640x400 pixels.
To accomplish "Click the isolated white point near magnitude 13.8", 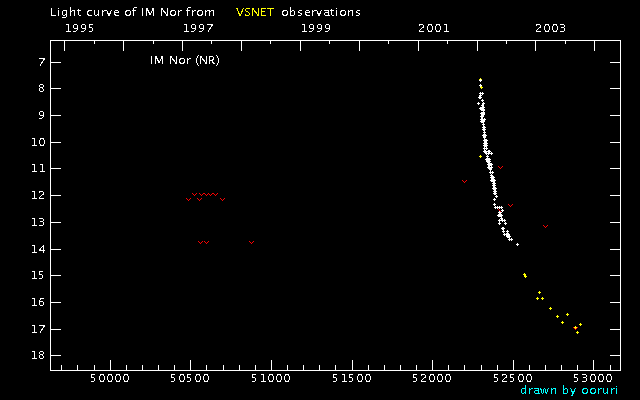I will 518,244.
